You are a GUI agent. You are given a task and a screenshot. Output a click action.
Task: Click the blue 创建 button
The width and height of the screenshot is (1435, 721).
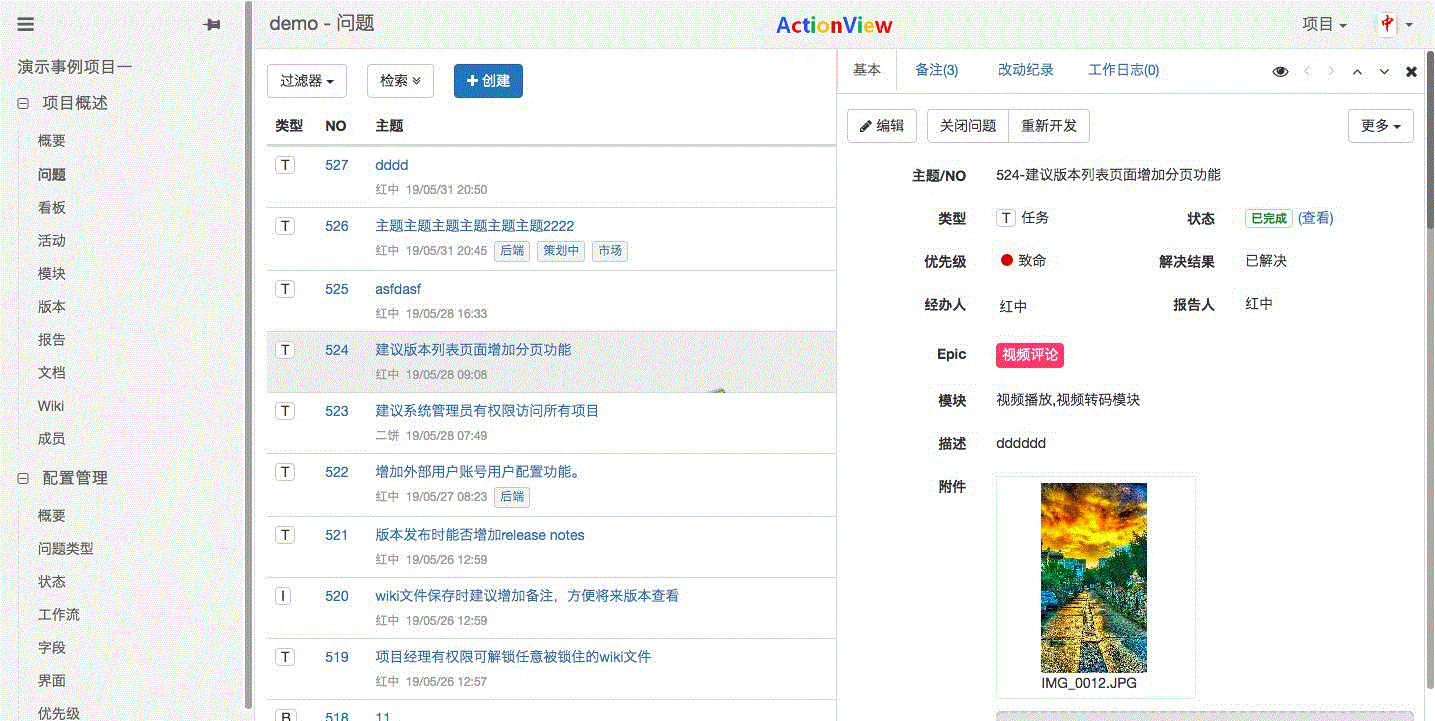click(488, 81)
